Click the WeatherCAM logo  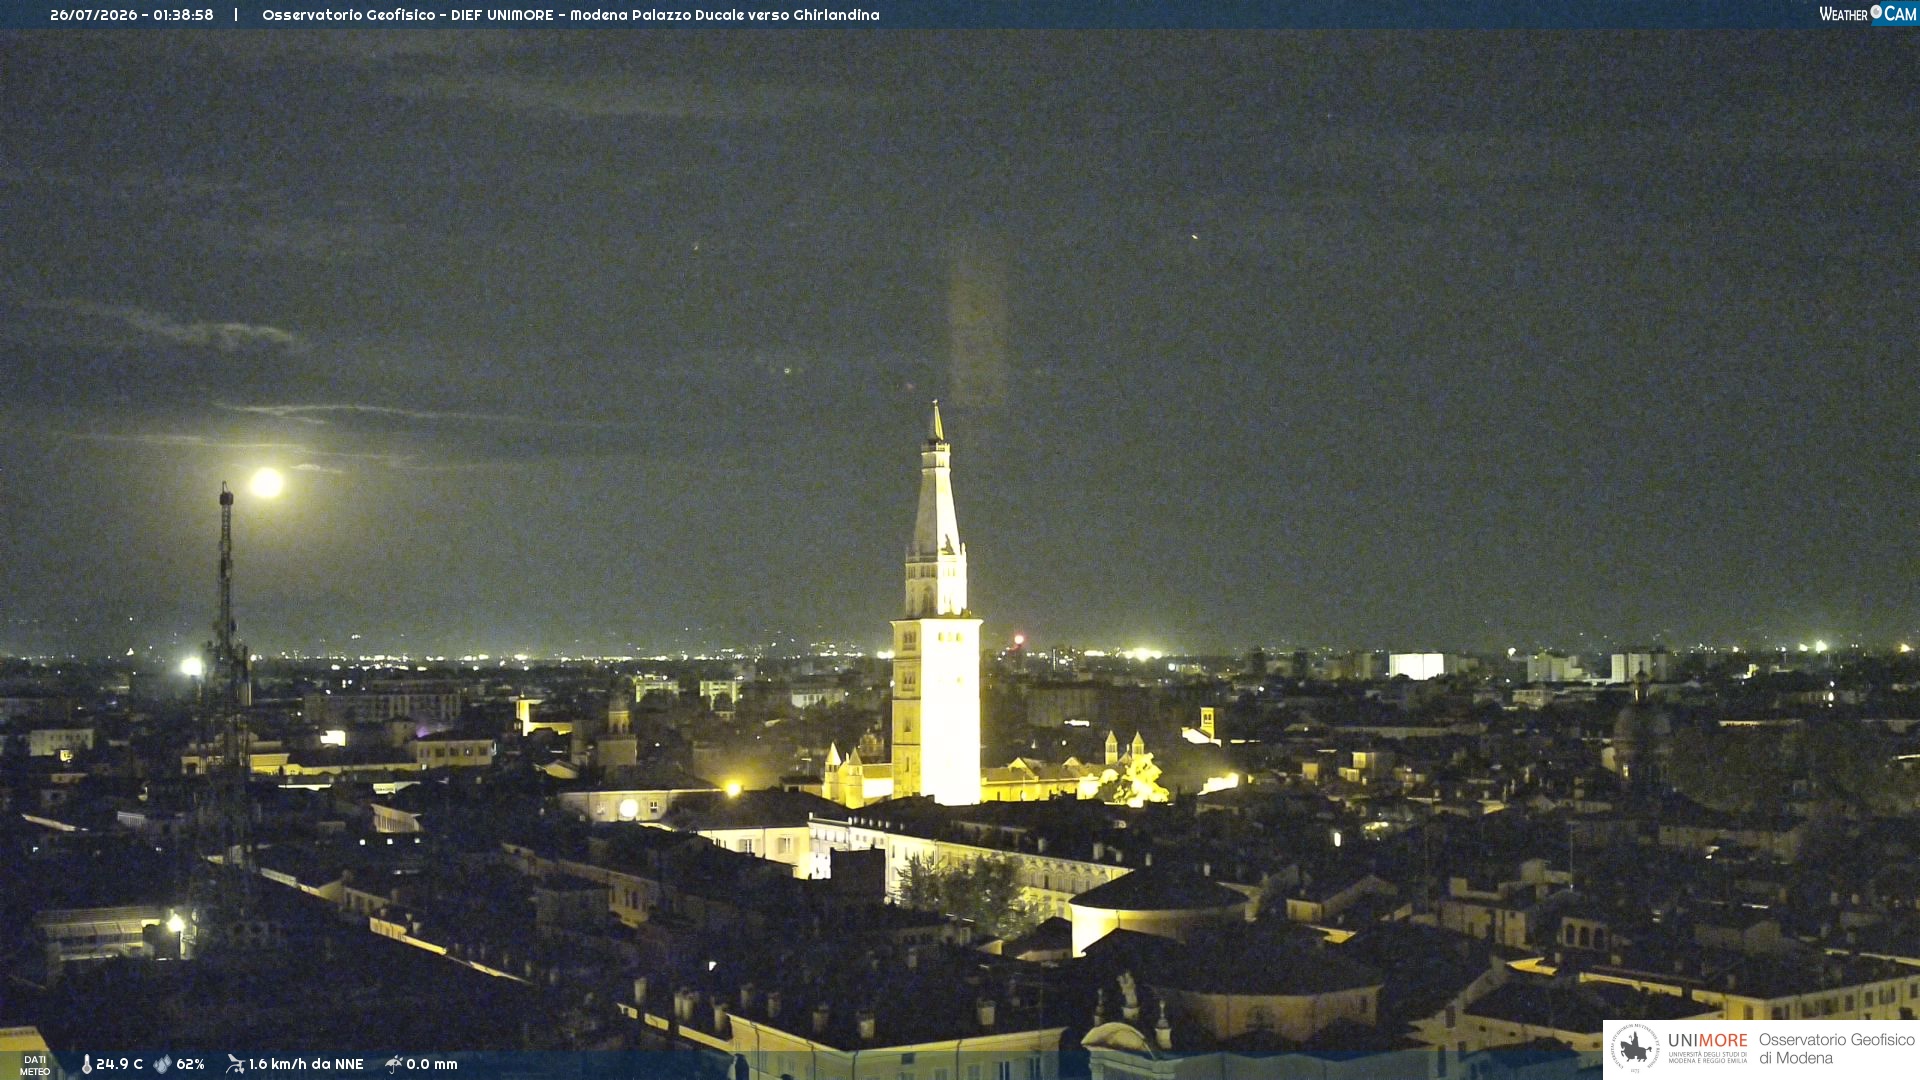tap(1867, 14)
